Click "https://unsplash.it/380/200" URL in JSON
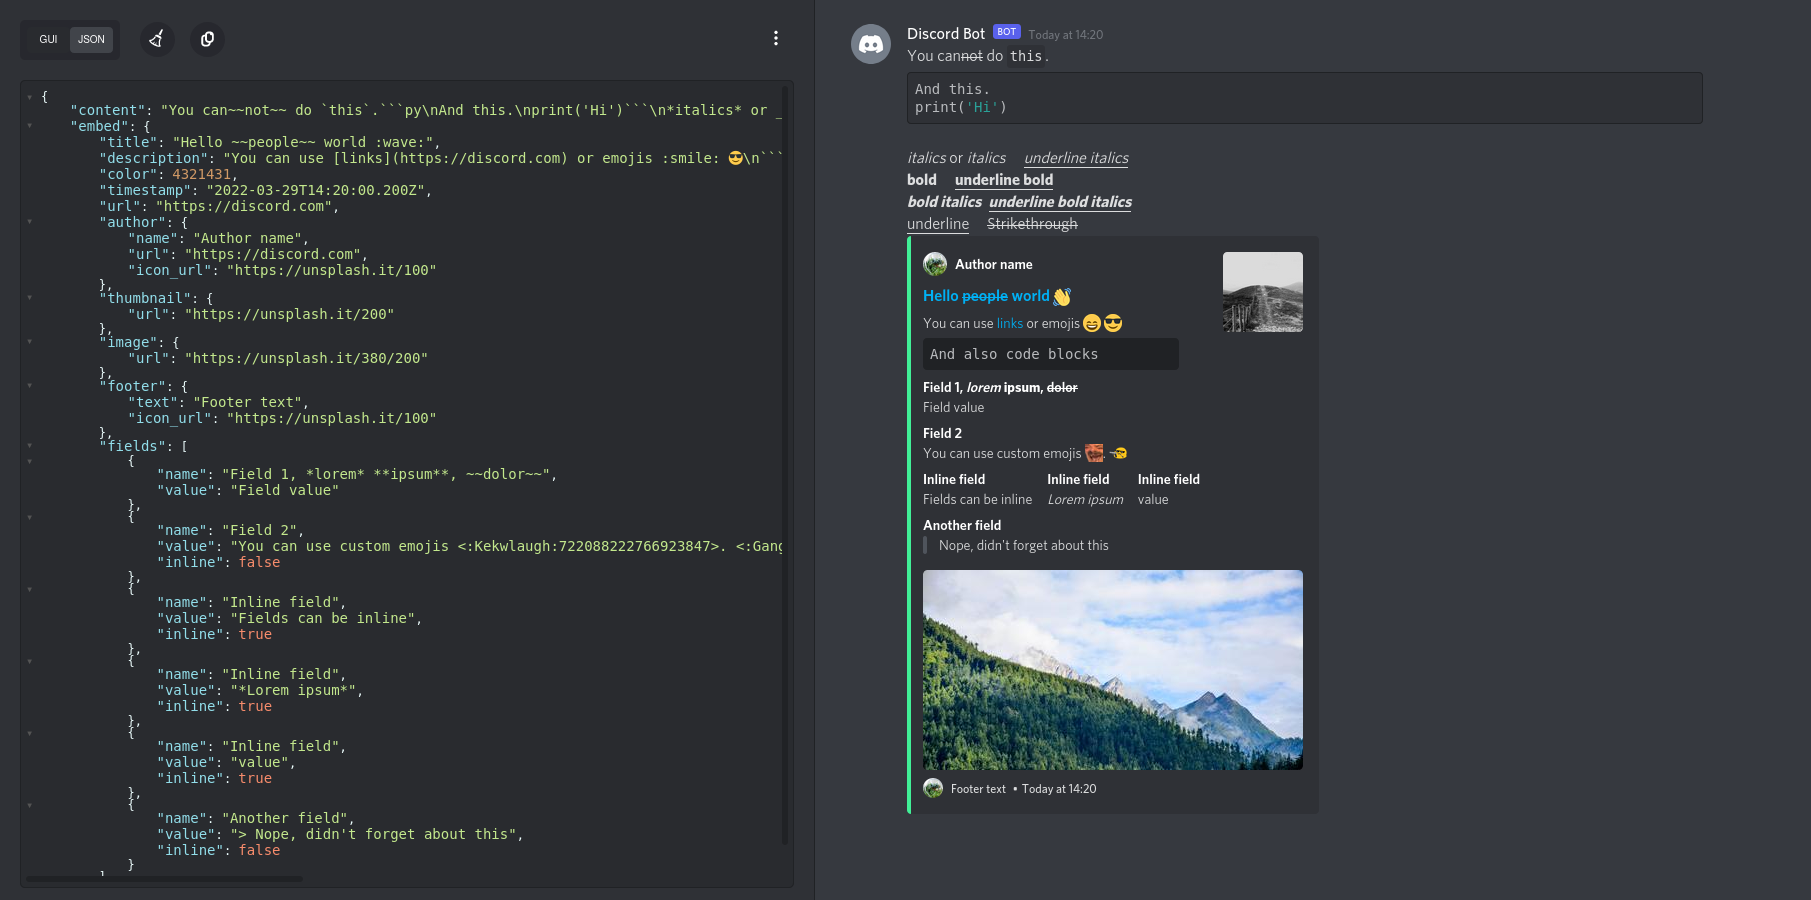 tap(306, 358)
